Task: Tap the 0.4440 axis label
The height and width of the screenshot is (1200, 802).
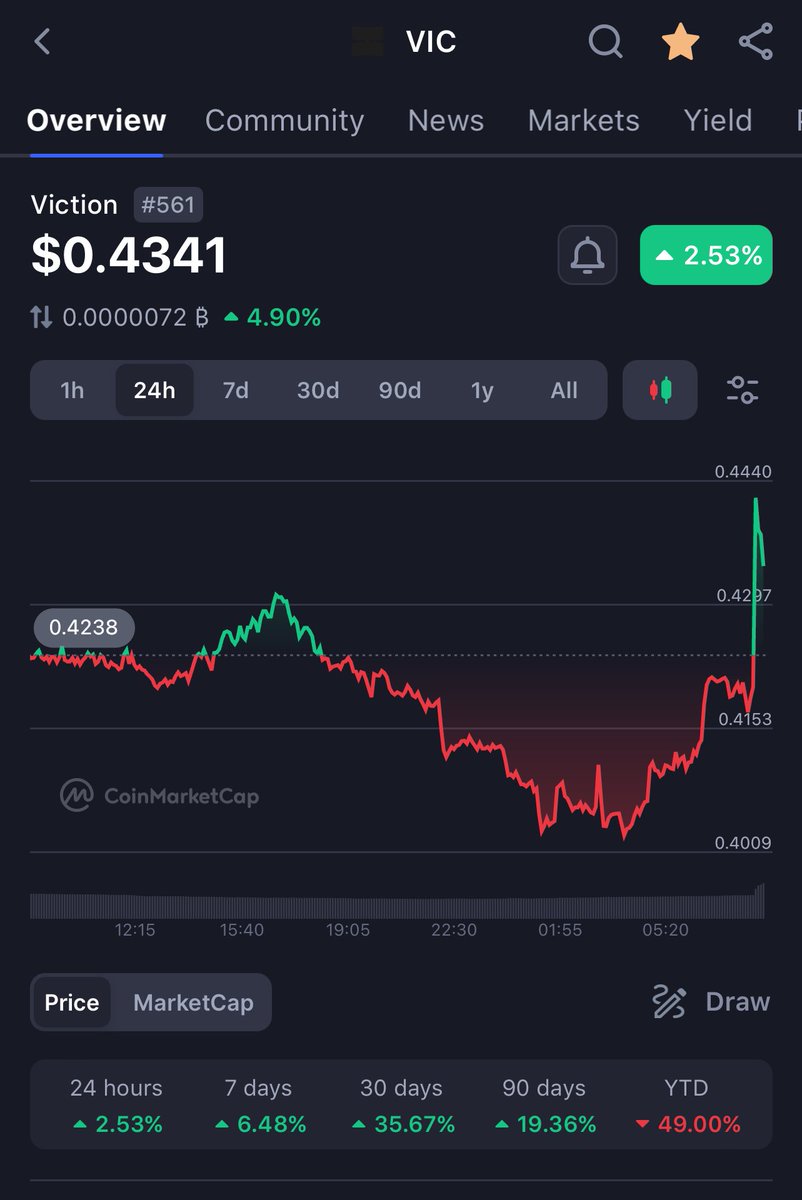Action: pyautogui.click(x=743, y=471)
